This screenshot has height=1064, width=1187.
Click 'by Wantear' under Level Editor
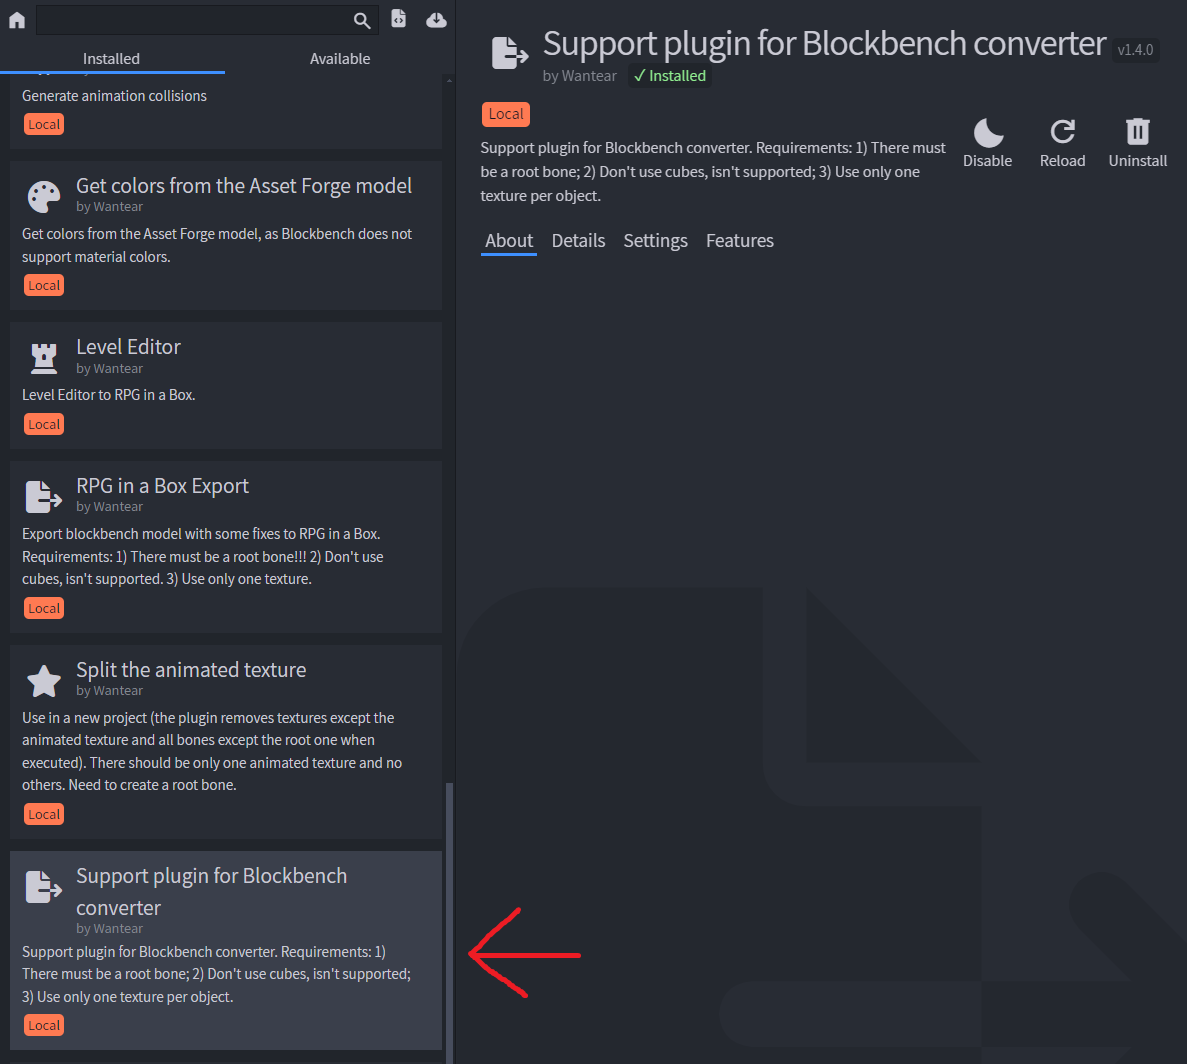[110, 369]
